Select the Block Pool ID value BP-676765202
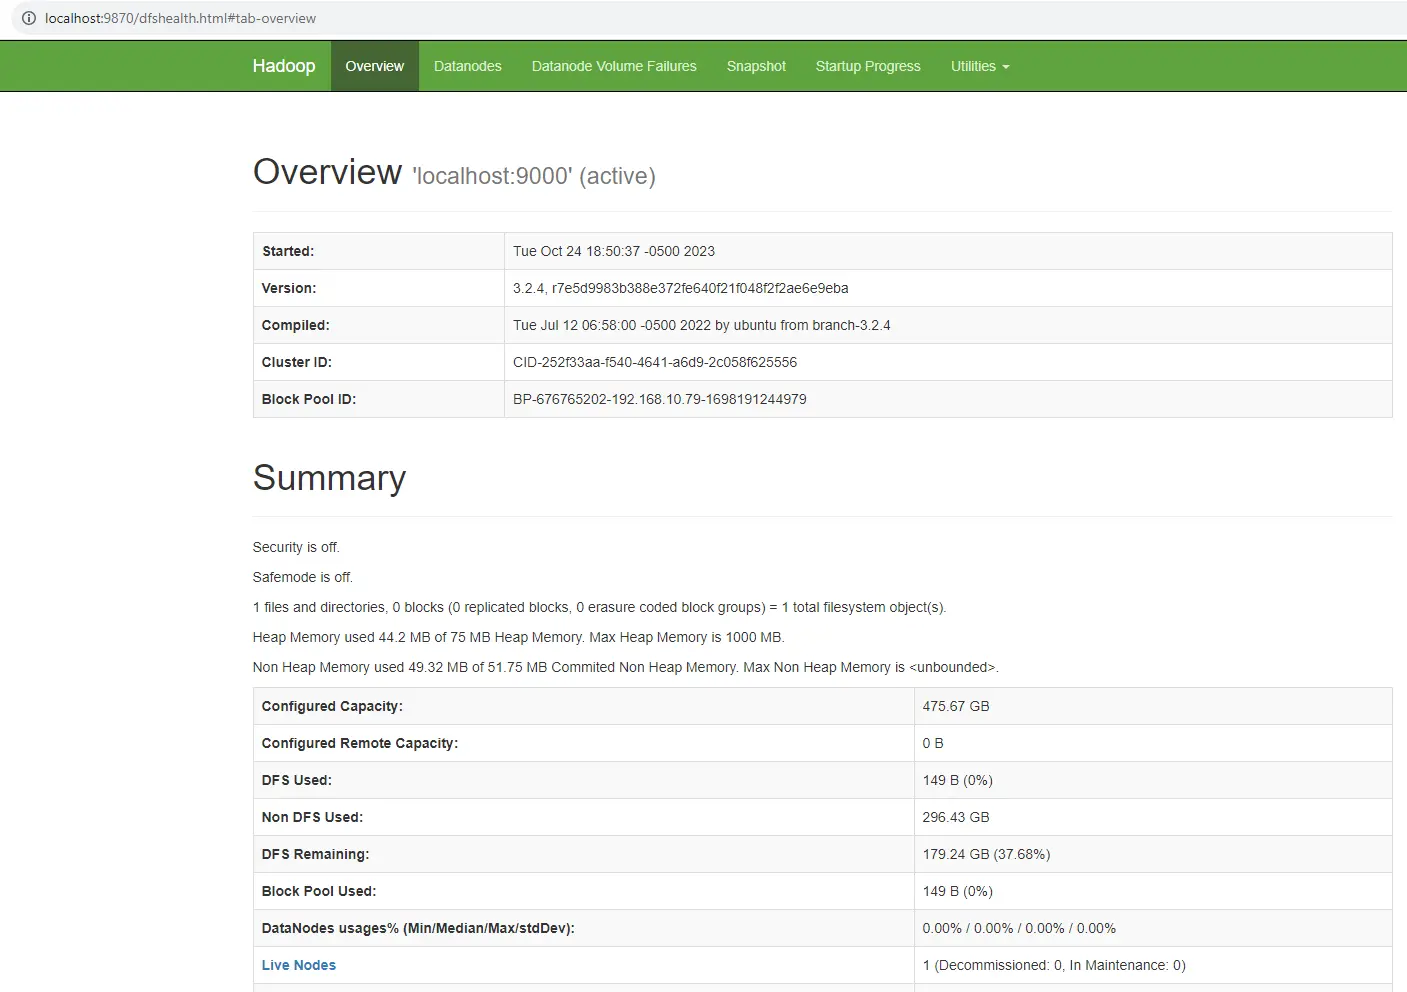This screenshot has height=992, width=1407. click(660, 399)
